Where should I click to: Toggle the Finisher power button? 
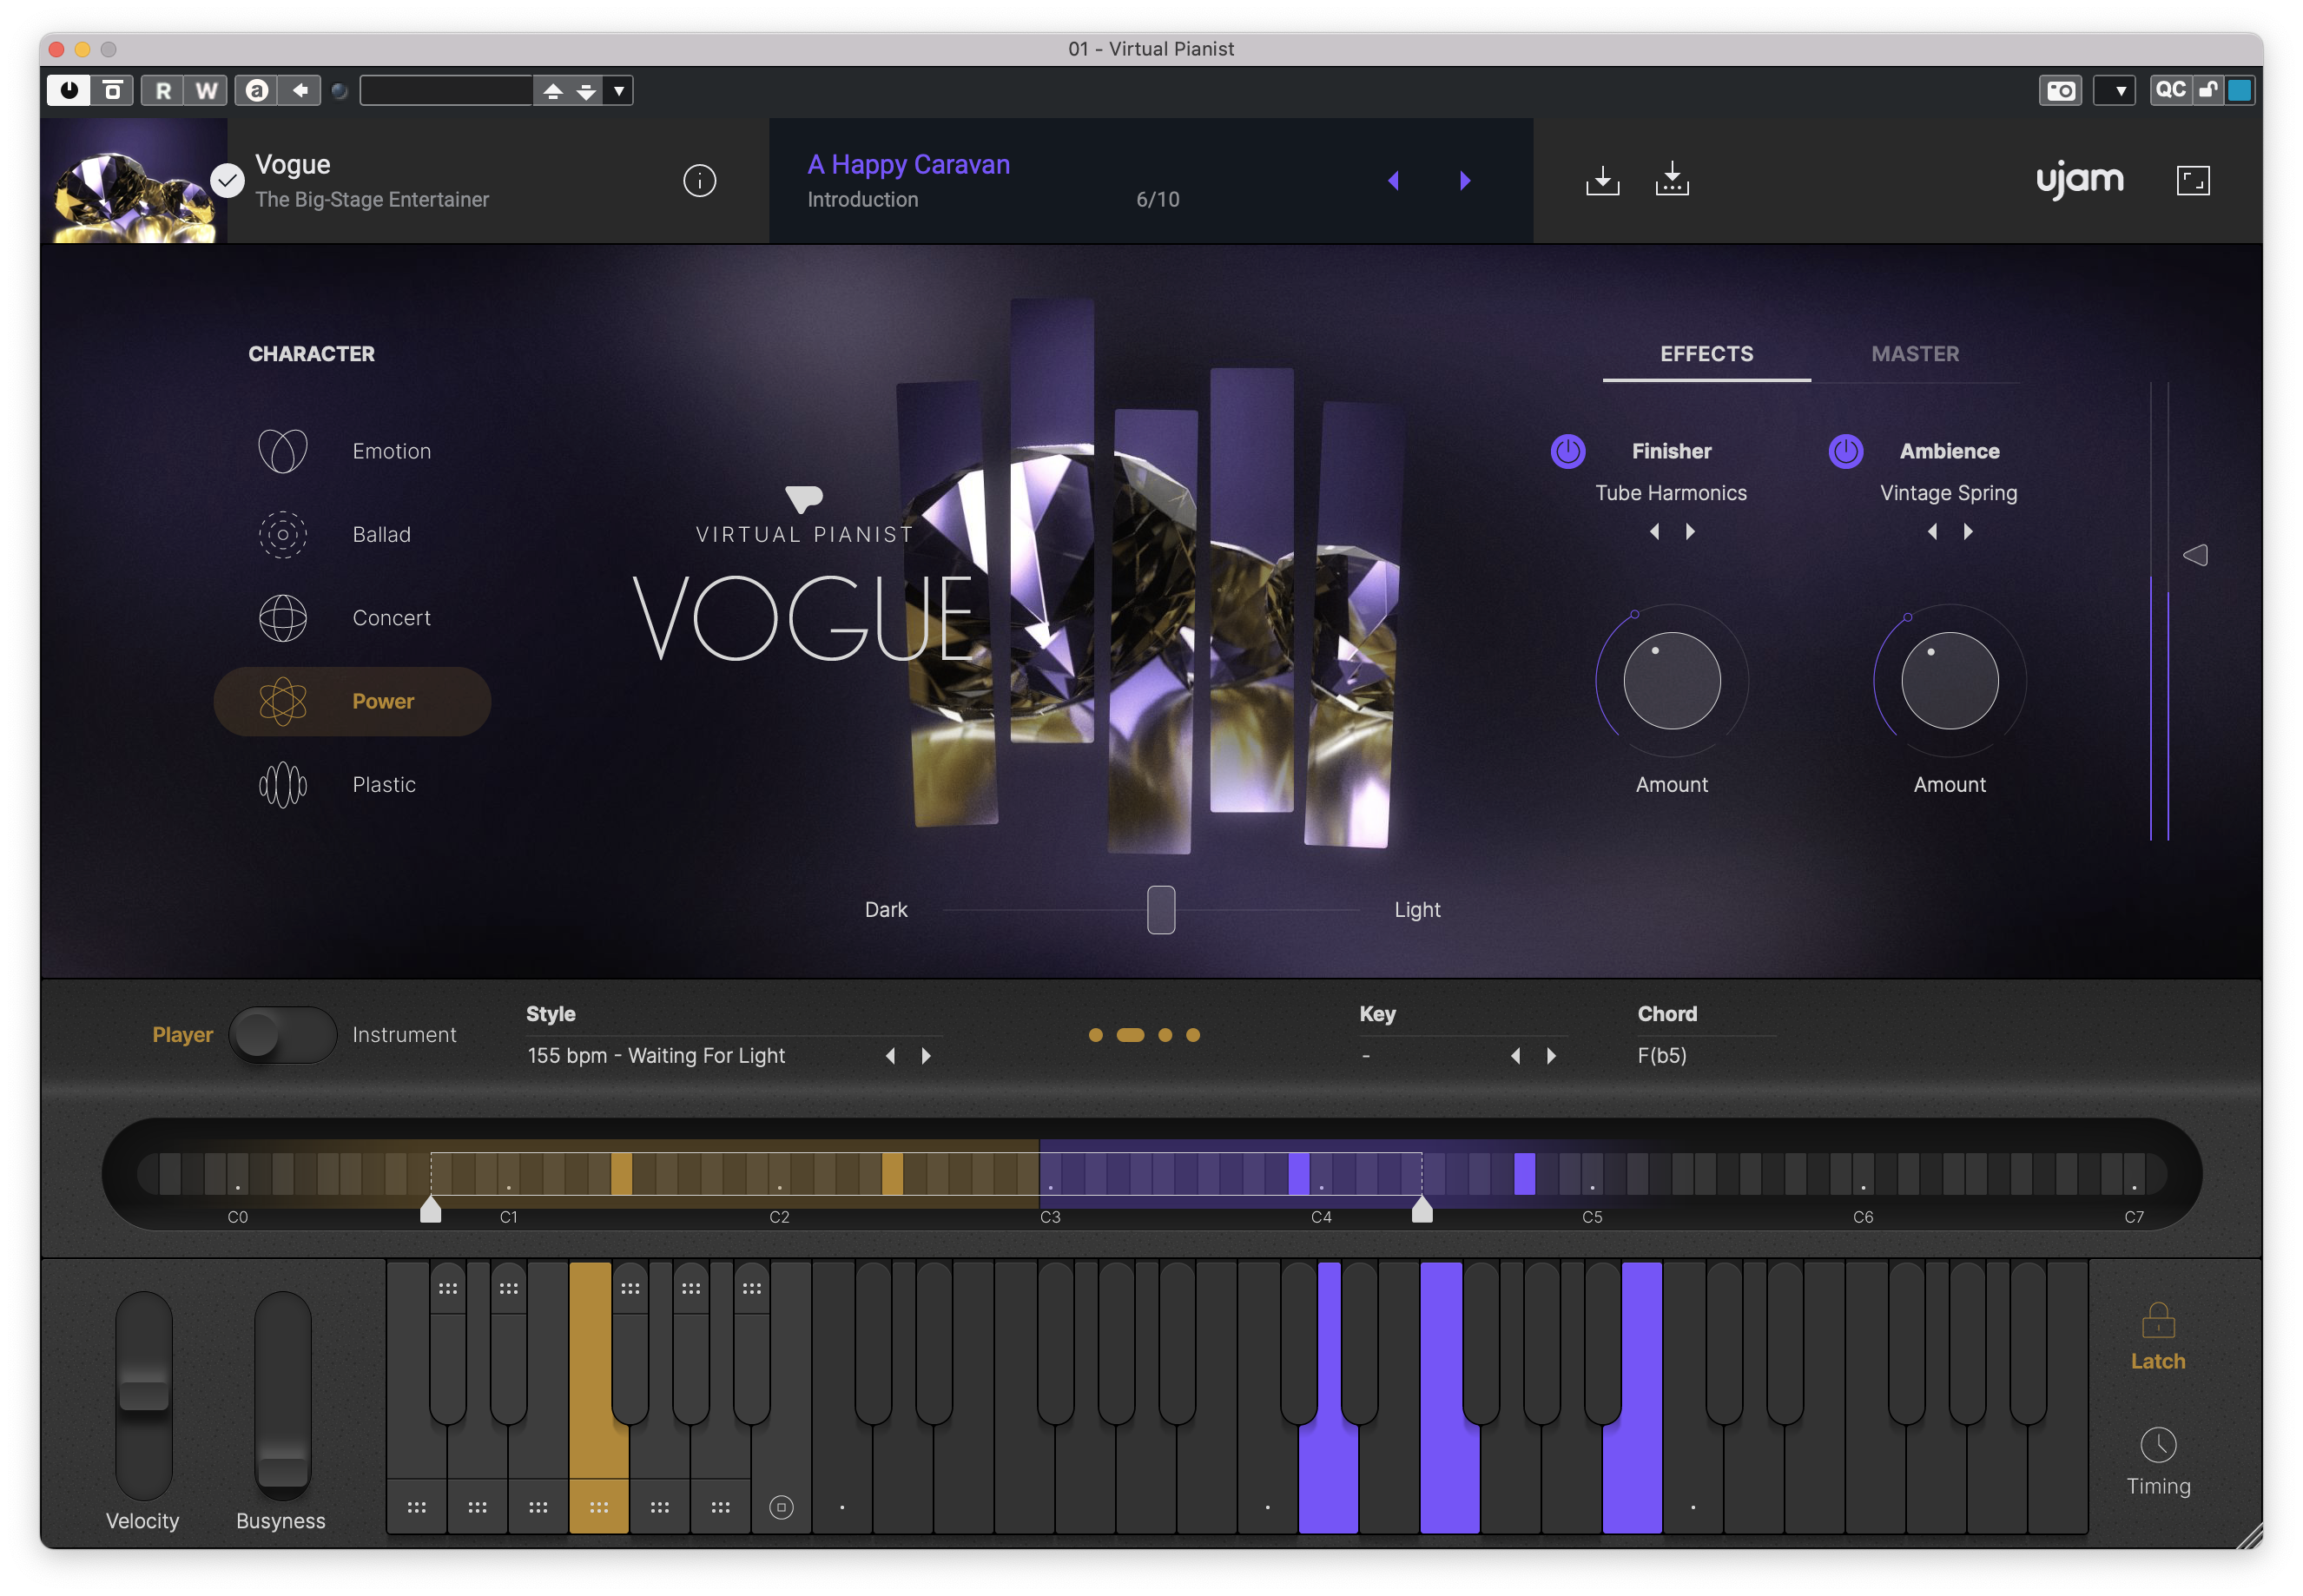click(1567, 451)
